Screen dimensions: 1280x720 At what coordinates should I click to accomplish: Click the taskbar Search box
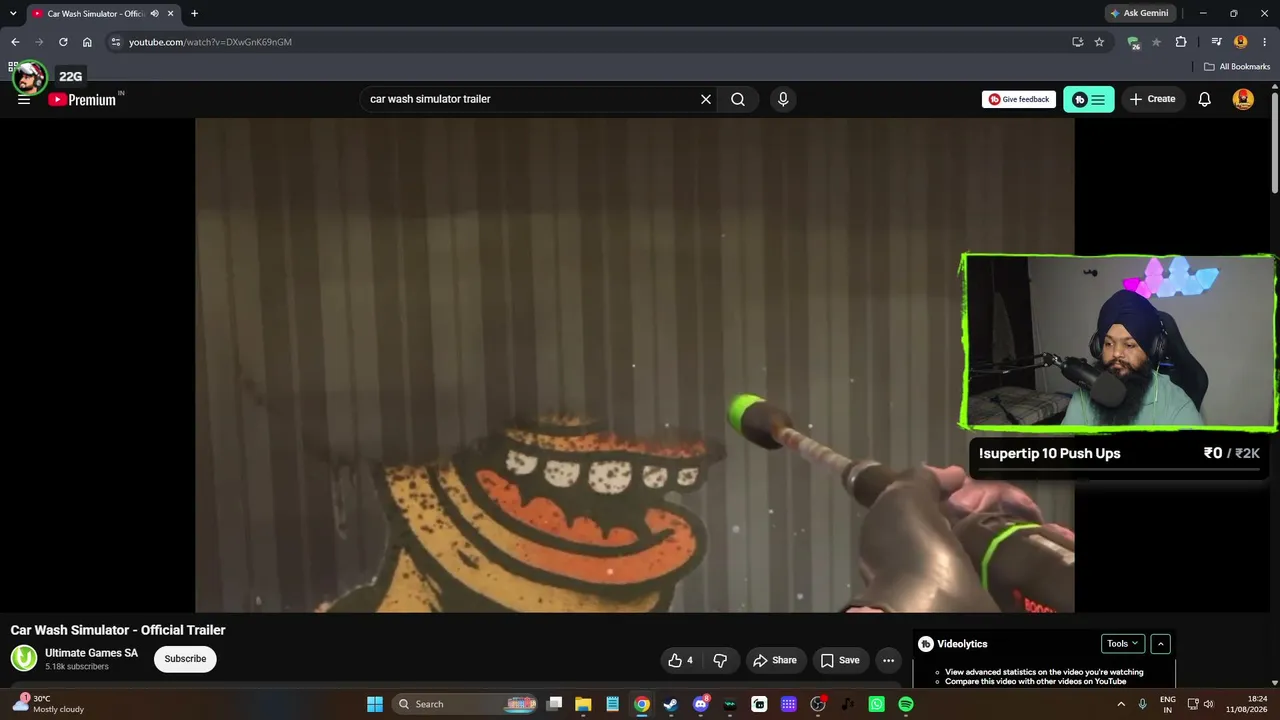[467, 704]
